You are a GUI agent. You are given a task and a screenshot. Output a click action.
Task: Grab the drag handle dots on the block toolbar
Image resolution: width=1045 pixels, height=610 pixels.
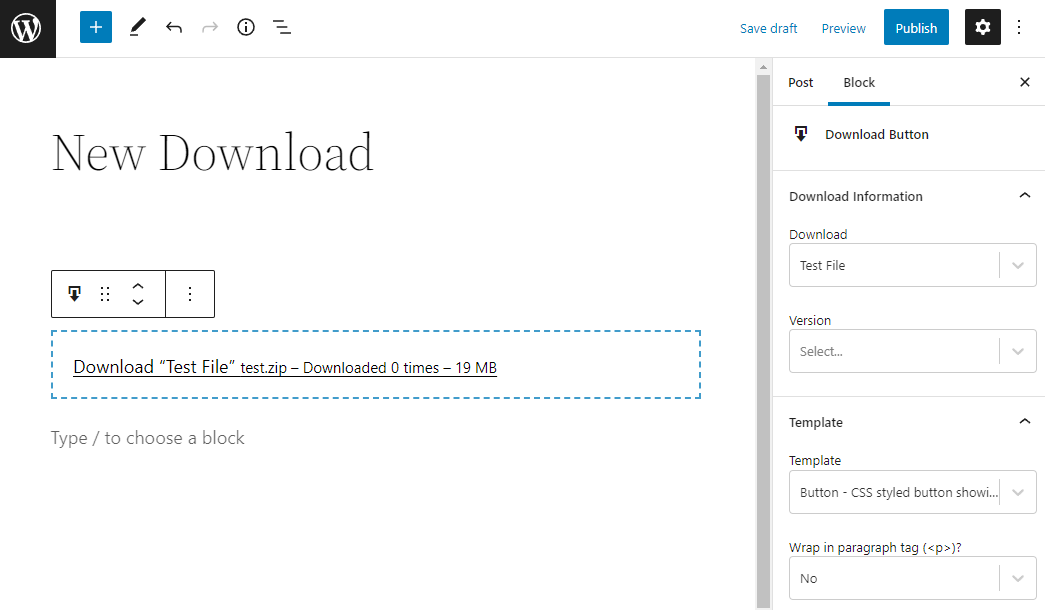coord(105,293)
